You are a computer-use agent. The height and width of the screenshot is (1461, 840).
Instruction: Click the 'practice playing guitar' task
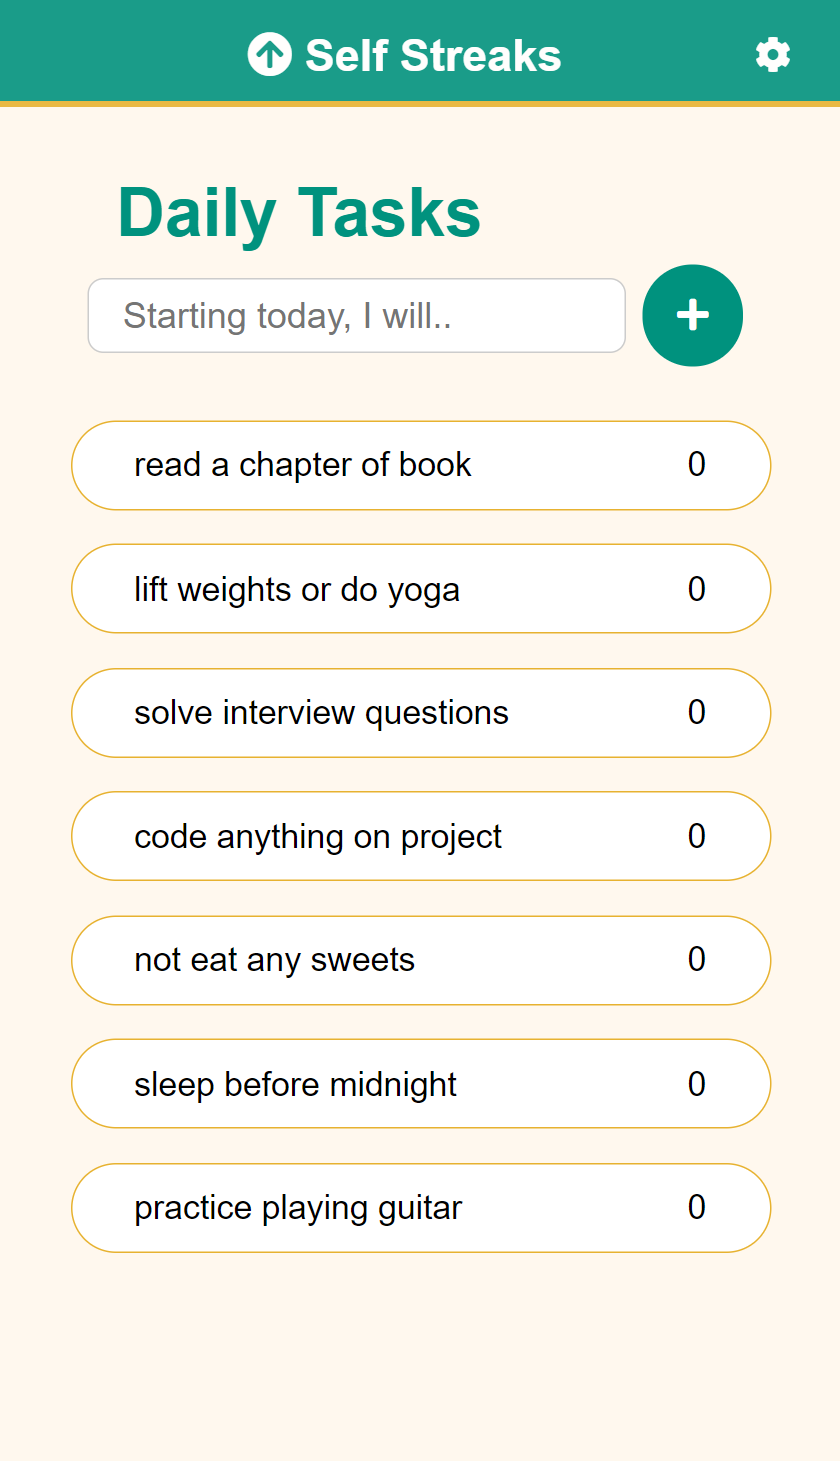[x=298, y=1208]
